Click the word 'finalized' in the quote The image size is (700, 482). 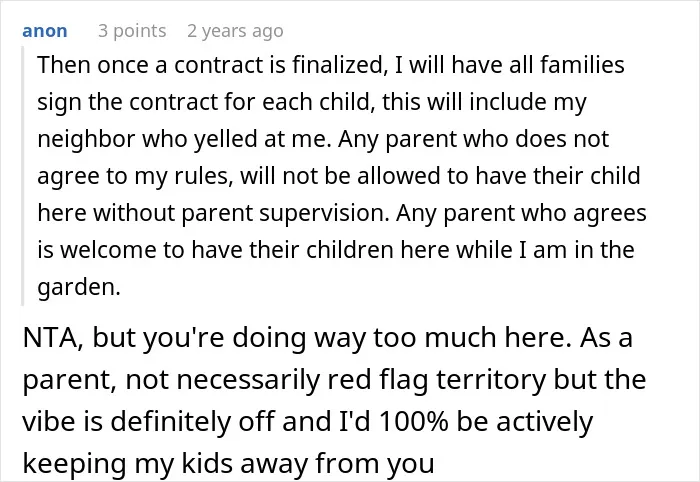pos(339,65)
